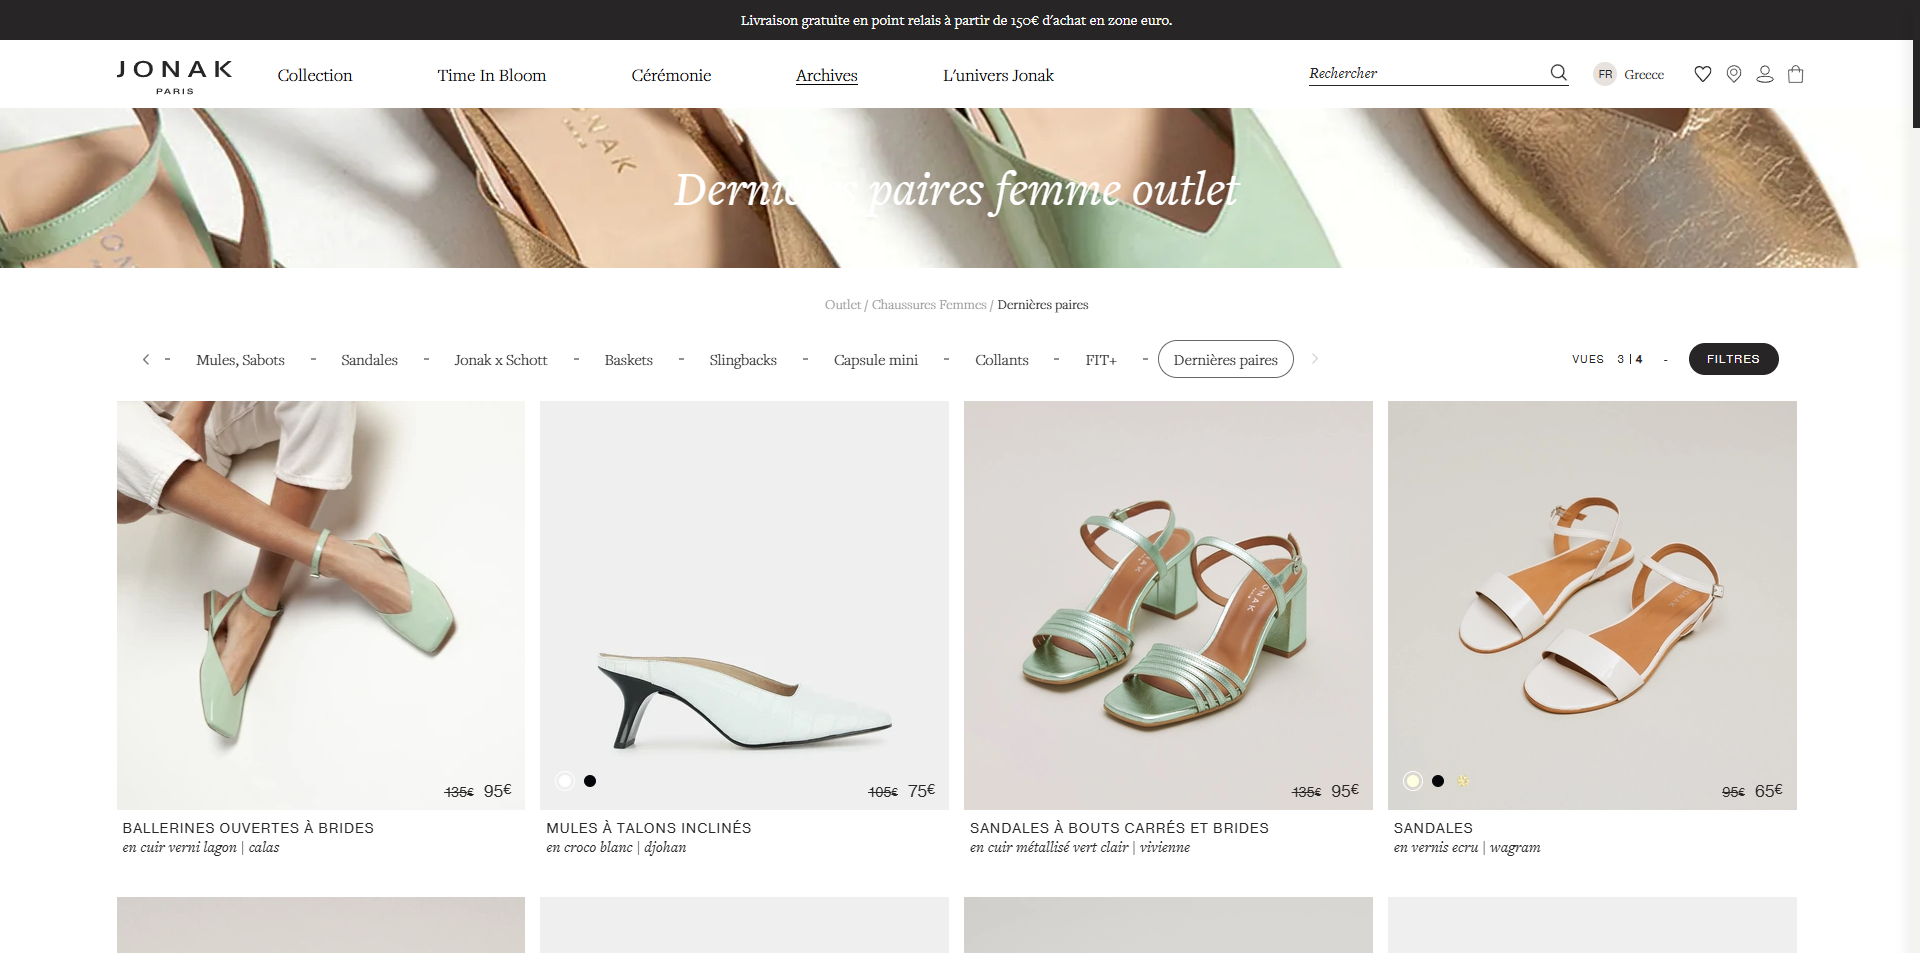1920x953 pixels.
Task: Open the Greece country selector
Action: tap(1644, 75)
